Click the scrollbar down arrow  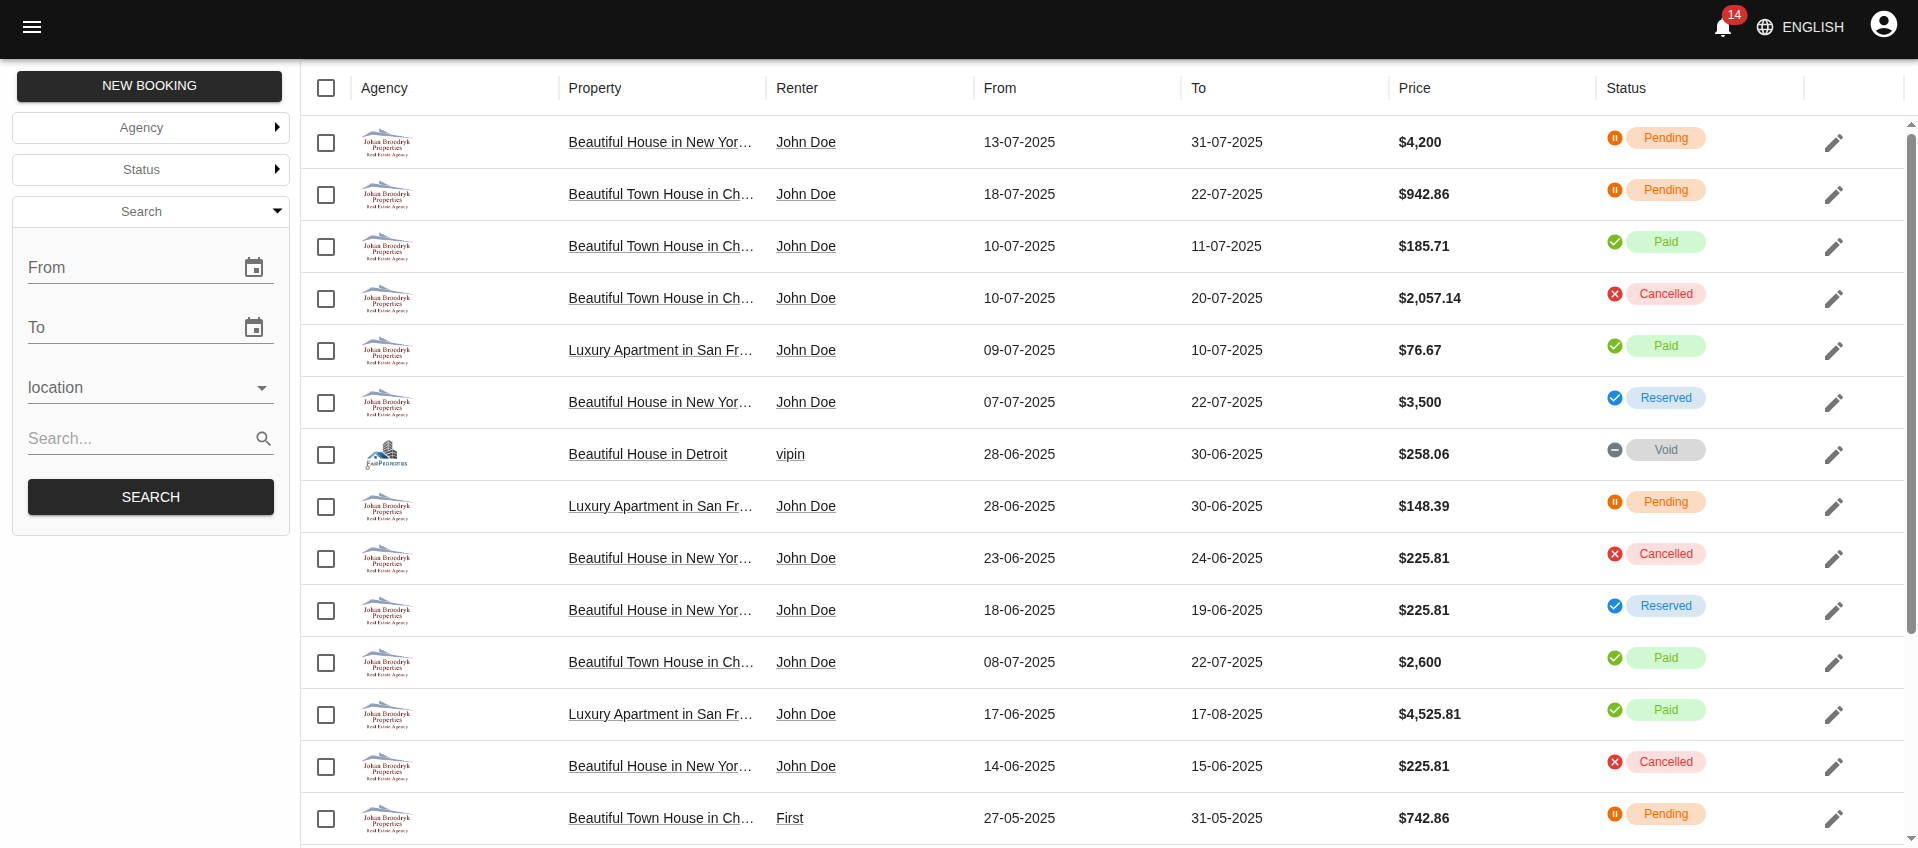(1911, 839)
